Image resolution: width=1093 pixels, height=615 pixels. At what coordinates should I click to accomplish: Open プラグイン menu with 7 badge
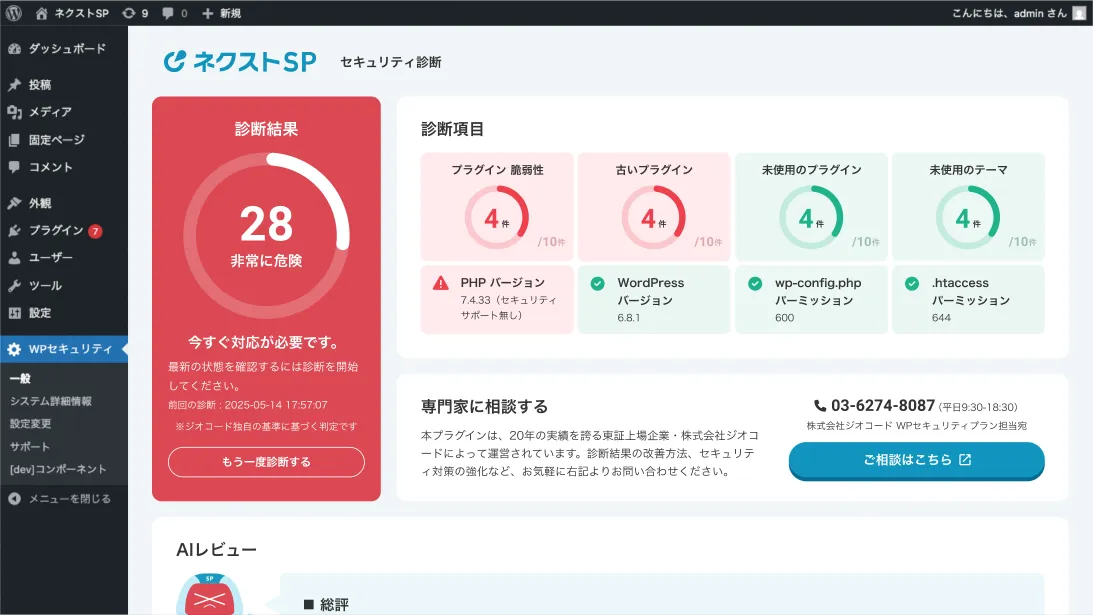point(64,231)
